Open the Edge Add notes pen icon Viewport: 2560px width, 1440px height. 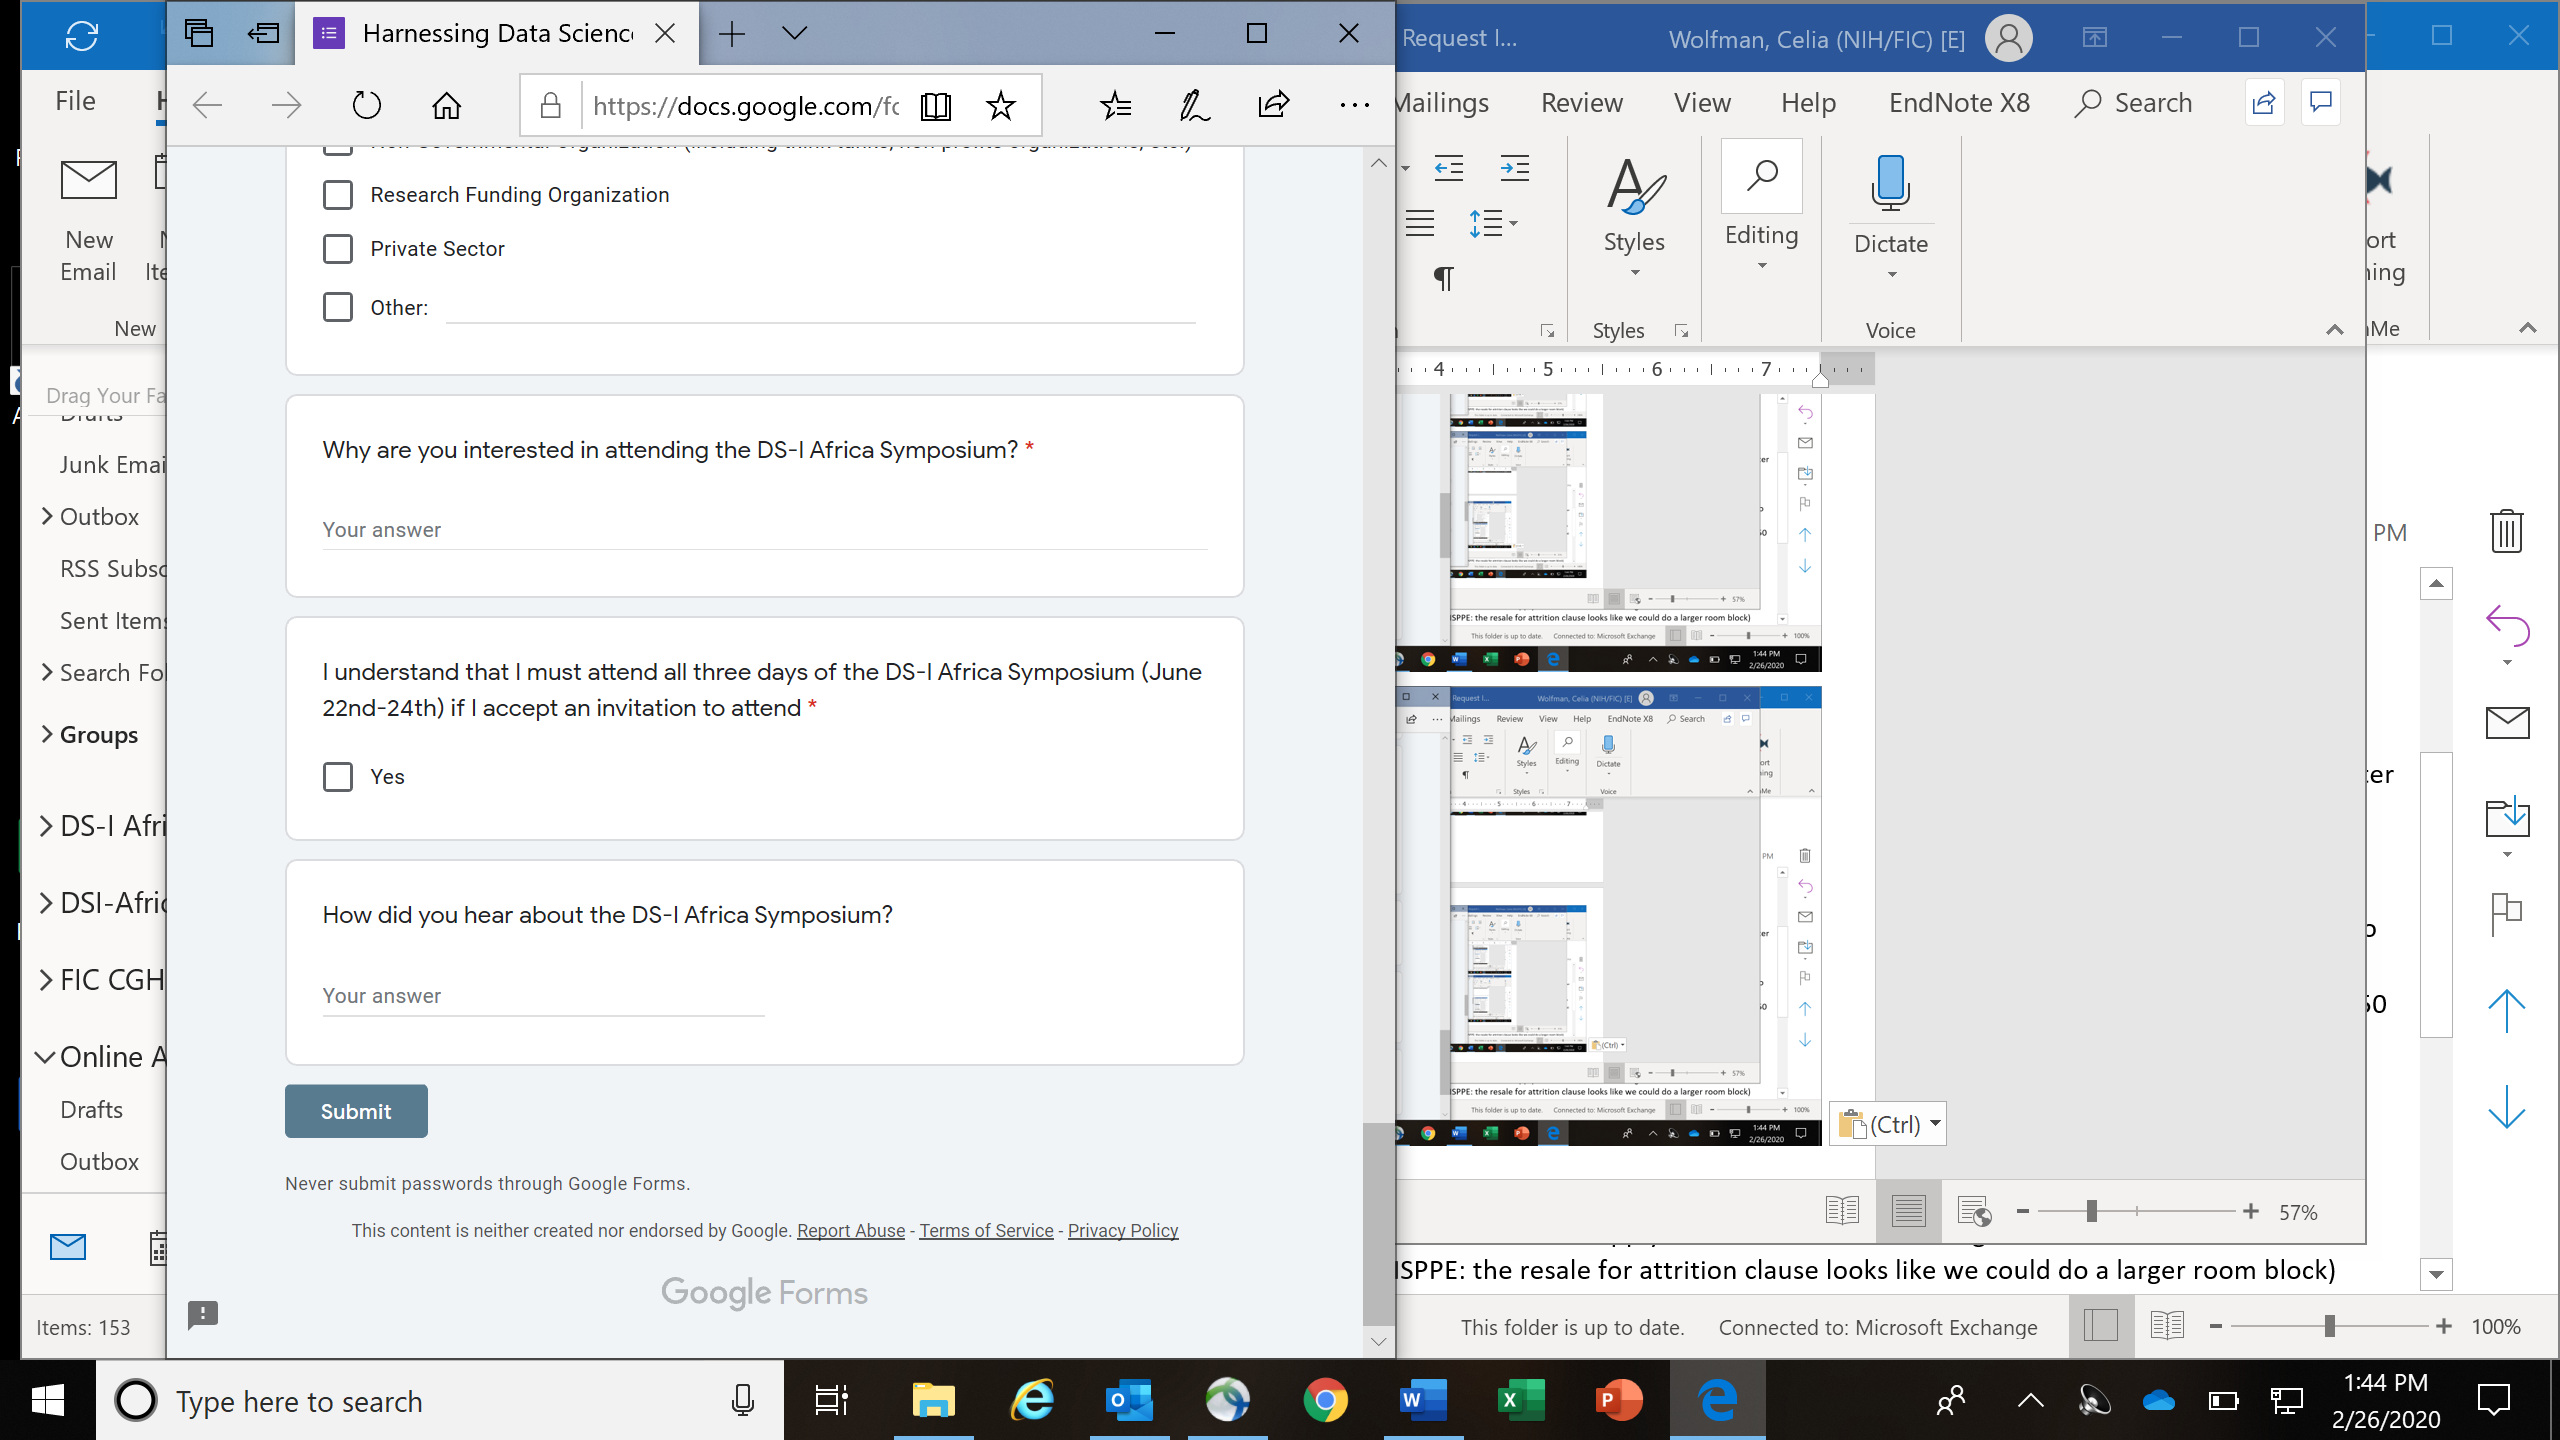(x=1194, y=105)
